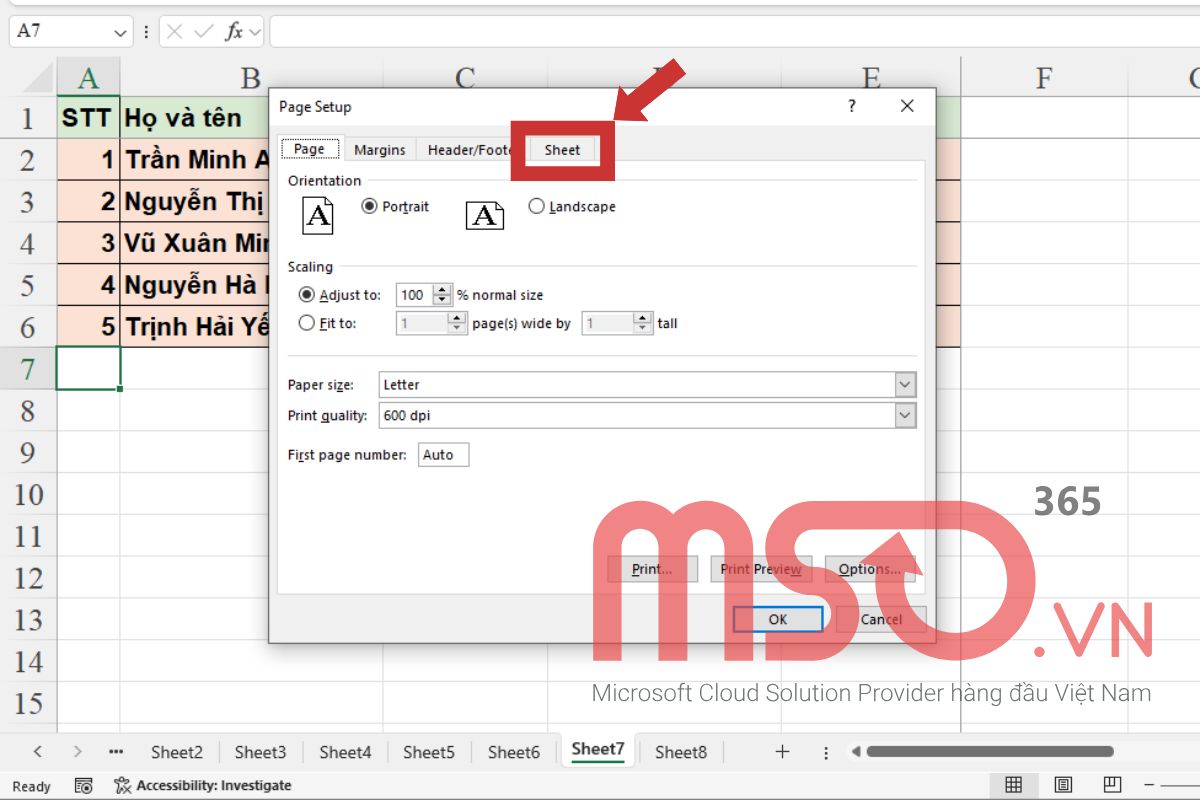Viewport: 1200px width, 800px height.
Task: Click the Landscape page icon
Action: click(485, 214)
